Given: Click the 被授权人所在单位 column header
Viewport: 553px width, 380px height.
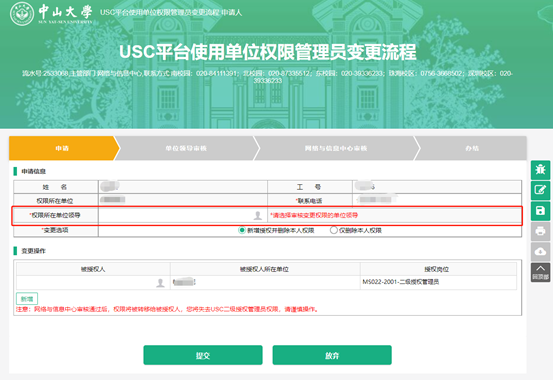Looking at the screenshot, I should coord(265,269).
